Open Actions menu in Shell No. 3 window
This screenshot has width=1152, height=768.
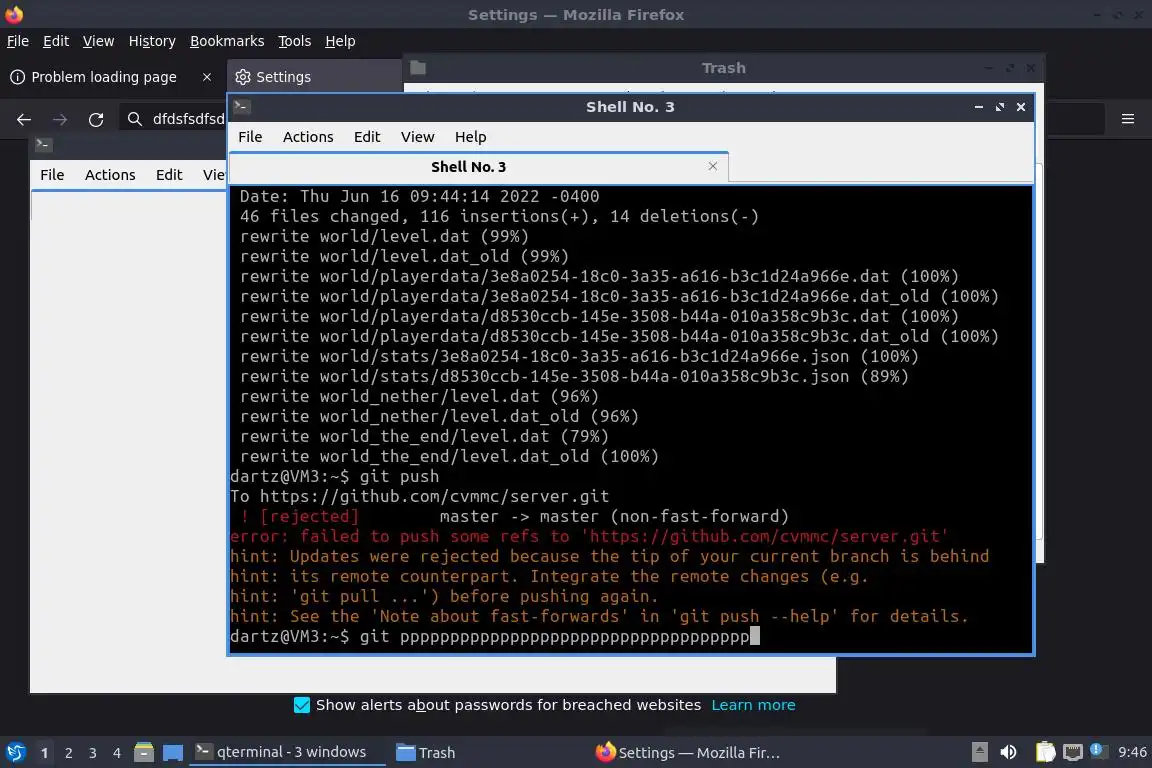tap(308, 137)
